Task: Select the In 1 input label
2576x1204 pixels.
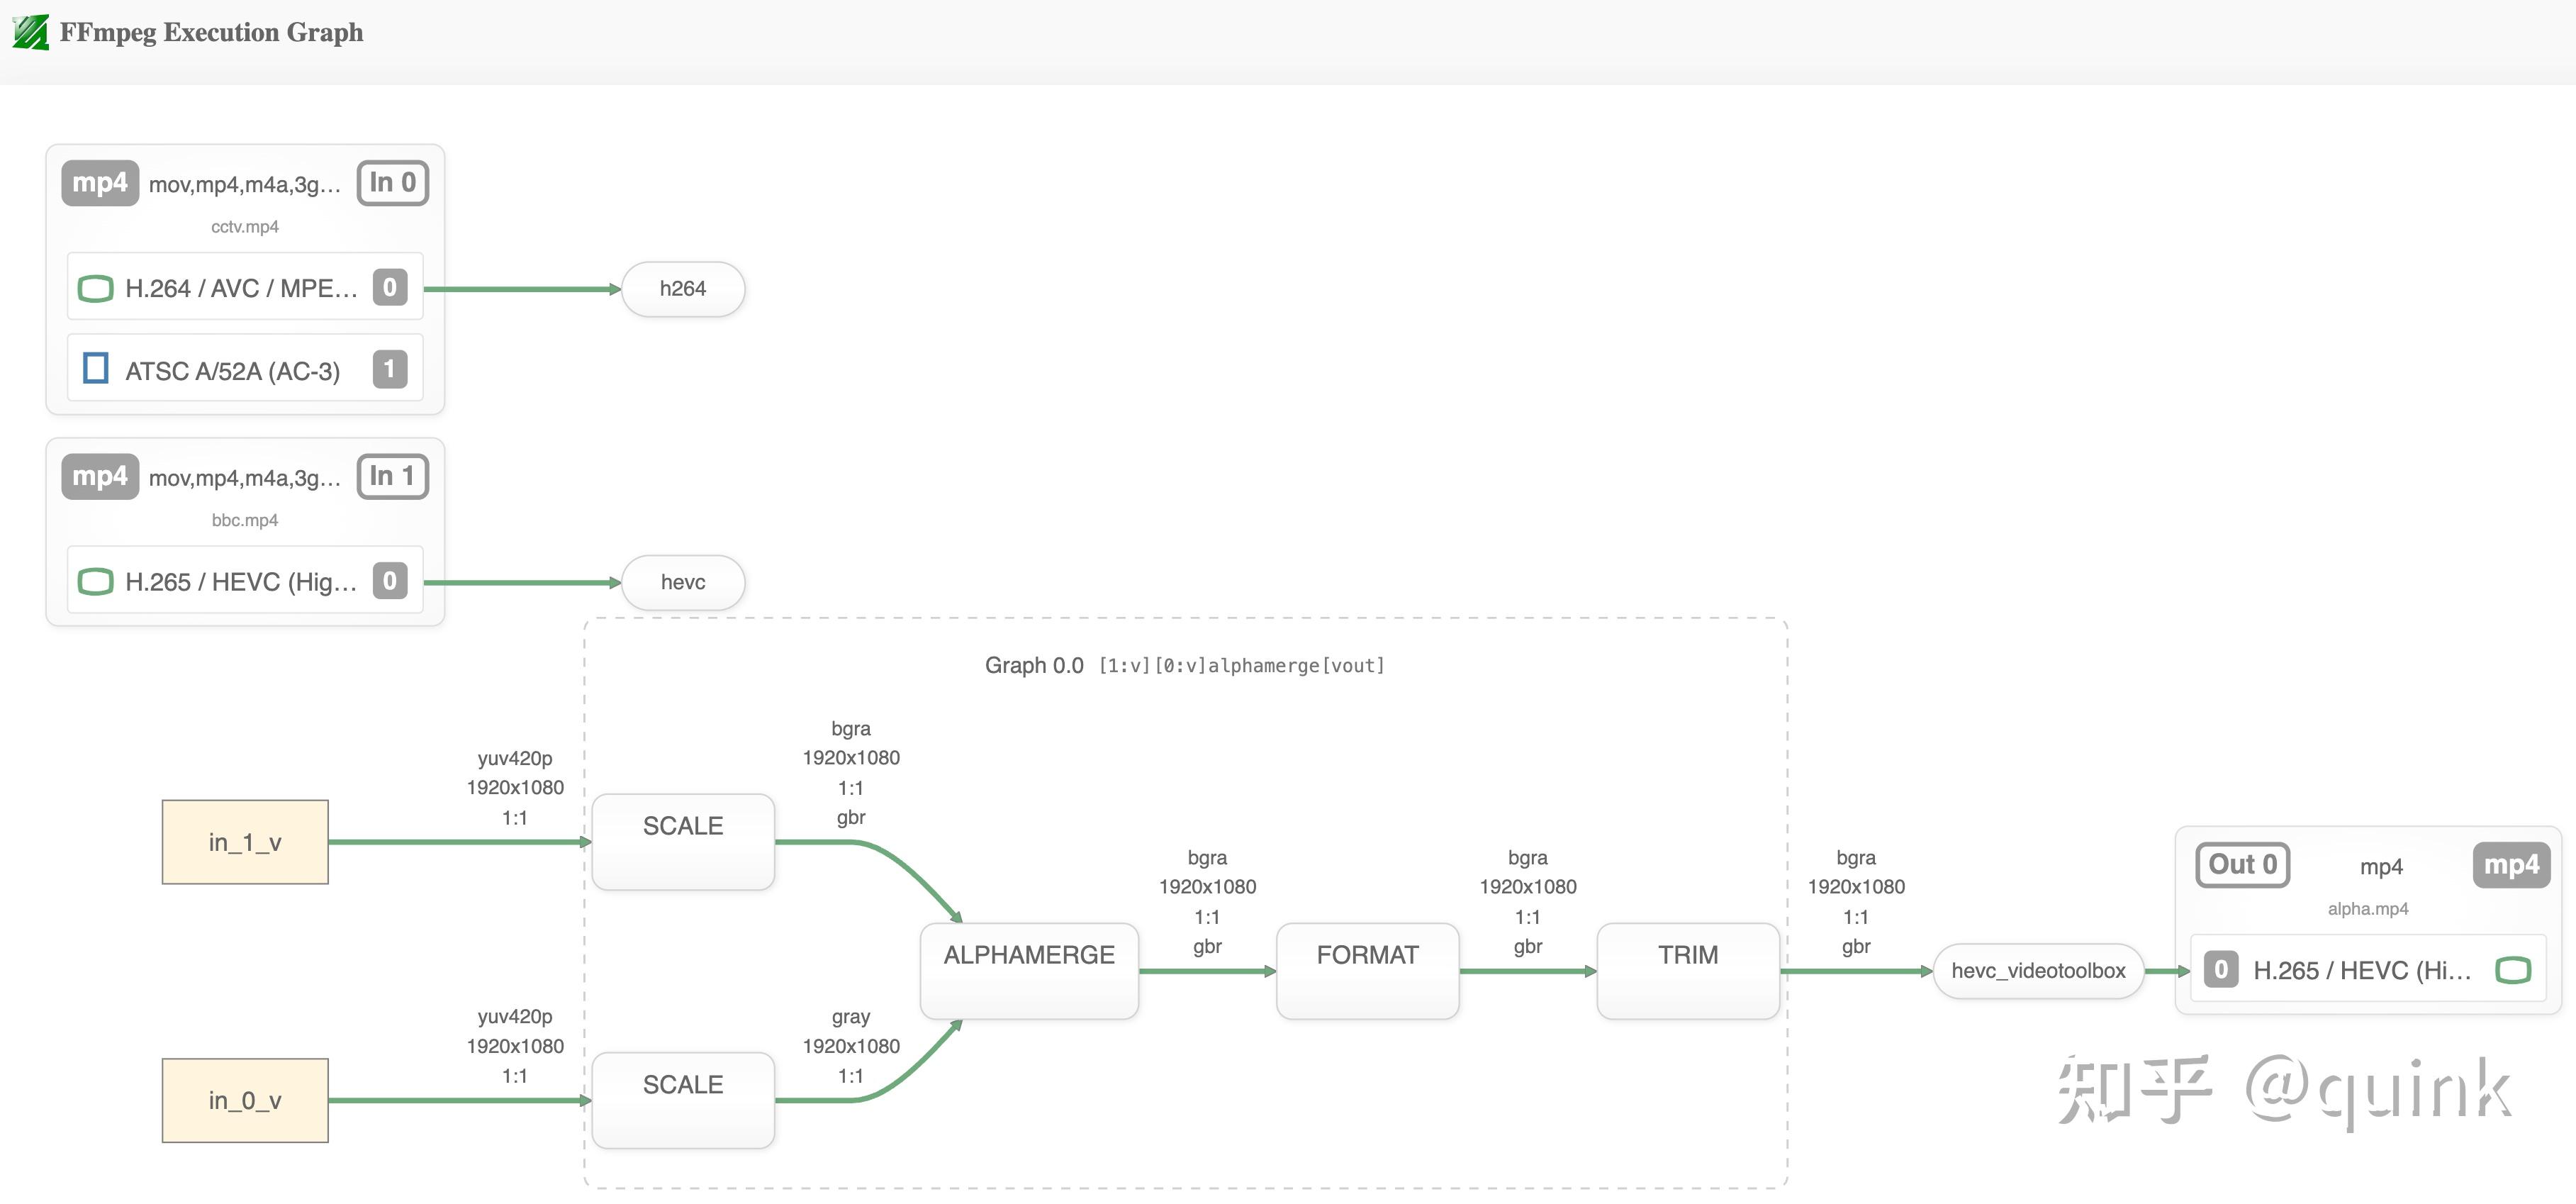Action: pos(393,476)
